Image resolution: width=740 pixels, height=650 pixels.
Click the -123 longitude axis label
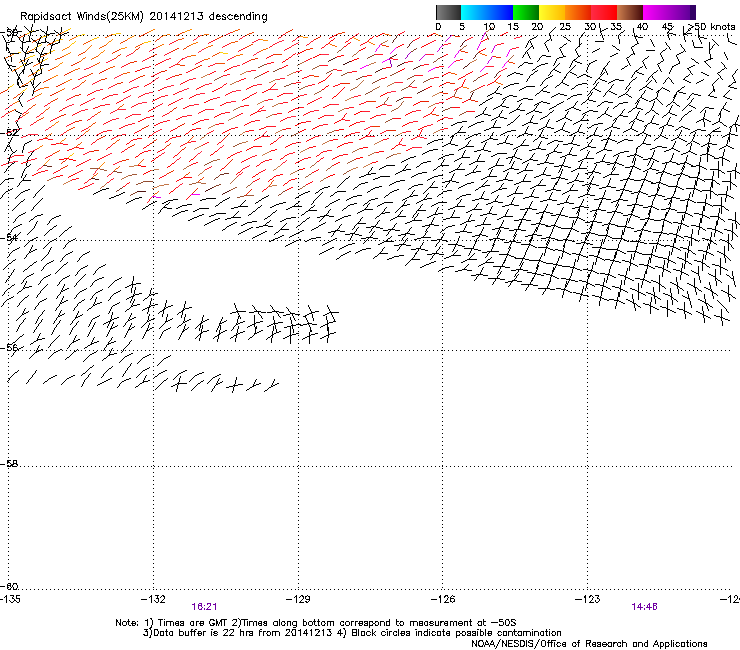[588, 599]
